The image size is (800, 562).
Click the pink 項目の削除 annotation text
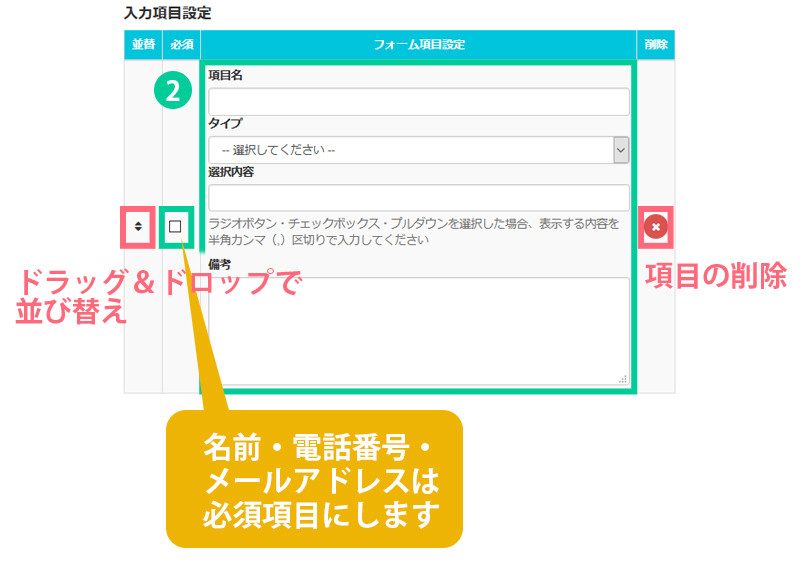click(x=715, y=276)
